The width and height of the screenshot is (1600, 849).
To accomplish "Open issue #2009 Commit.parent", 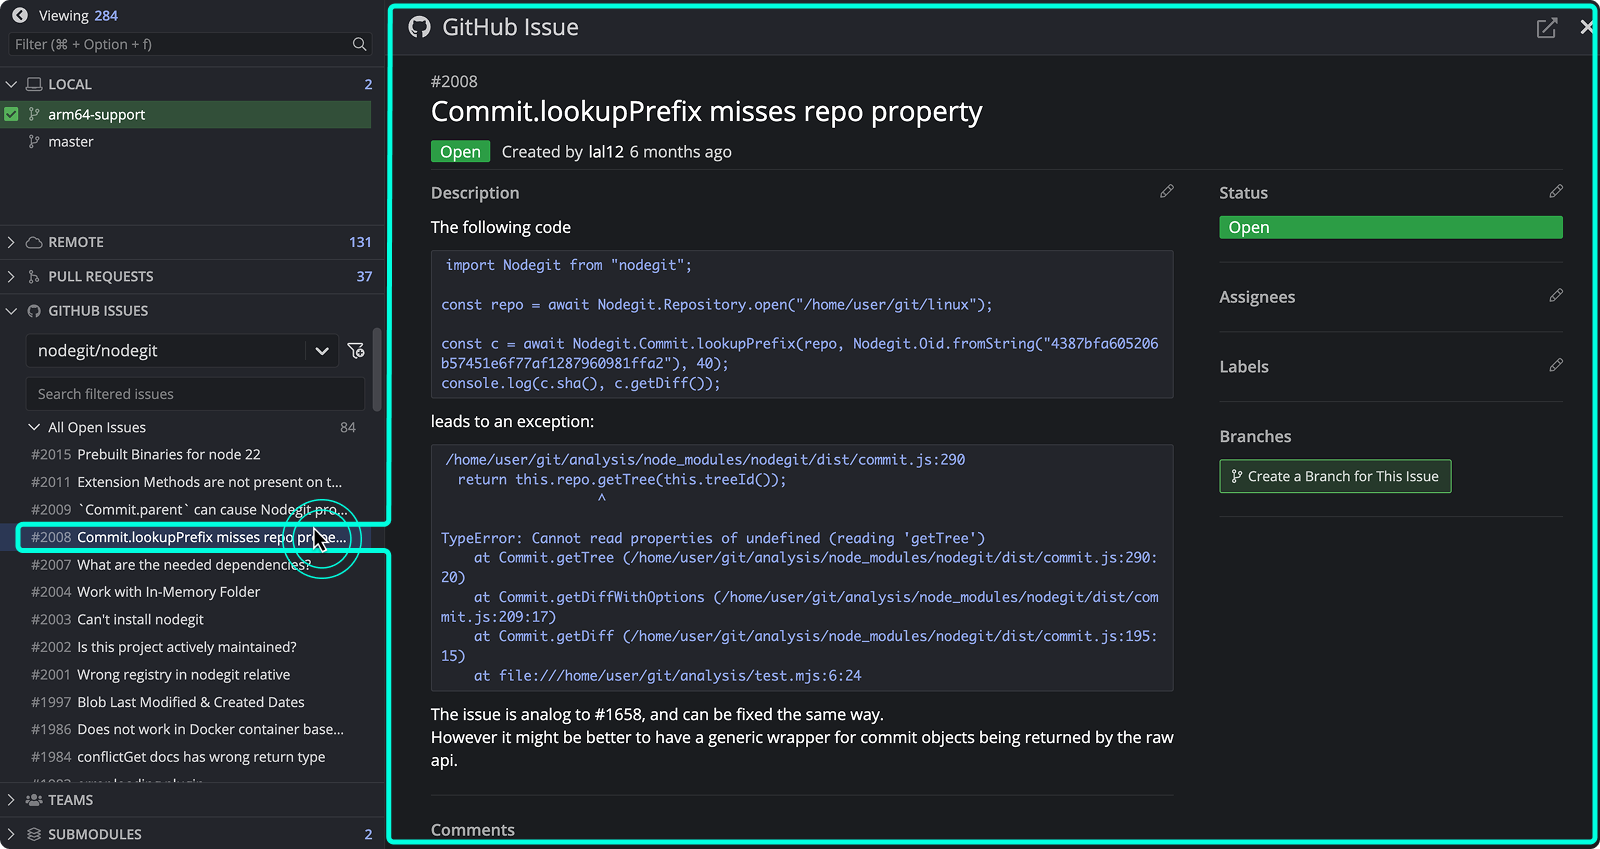I will (190, 509).
